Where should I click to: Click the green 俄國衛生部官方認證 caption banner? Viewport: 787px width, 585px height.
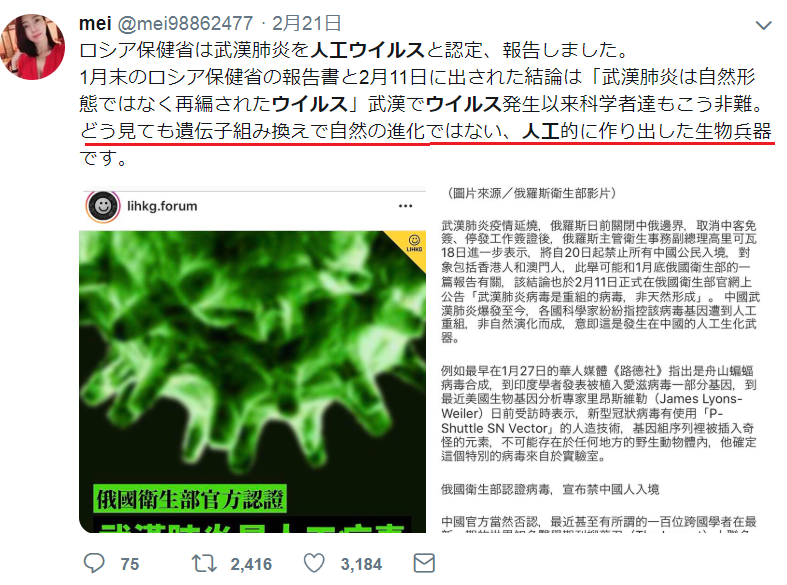[x=190, y=499]
